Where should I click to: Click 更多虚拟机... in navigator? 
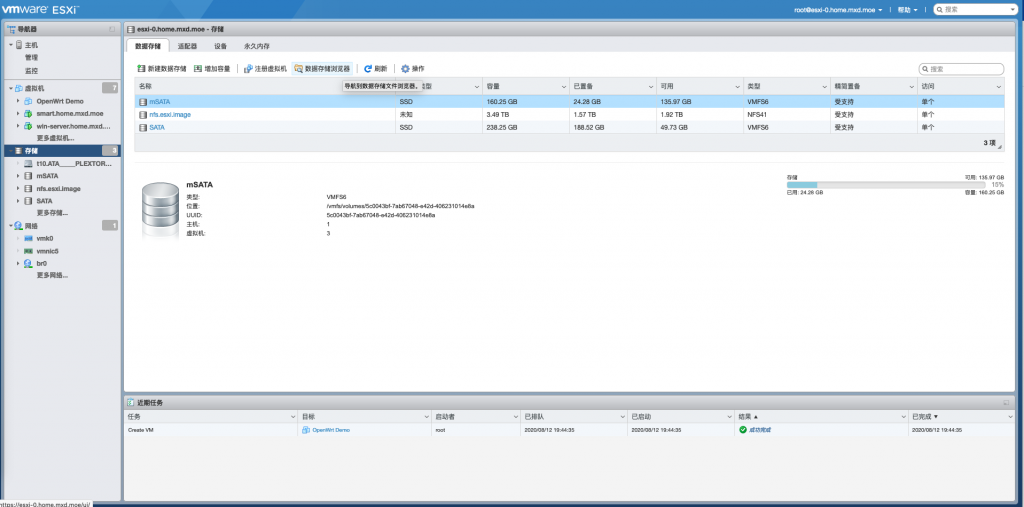point(56,139)
